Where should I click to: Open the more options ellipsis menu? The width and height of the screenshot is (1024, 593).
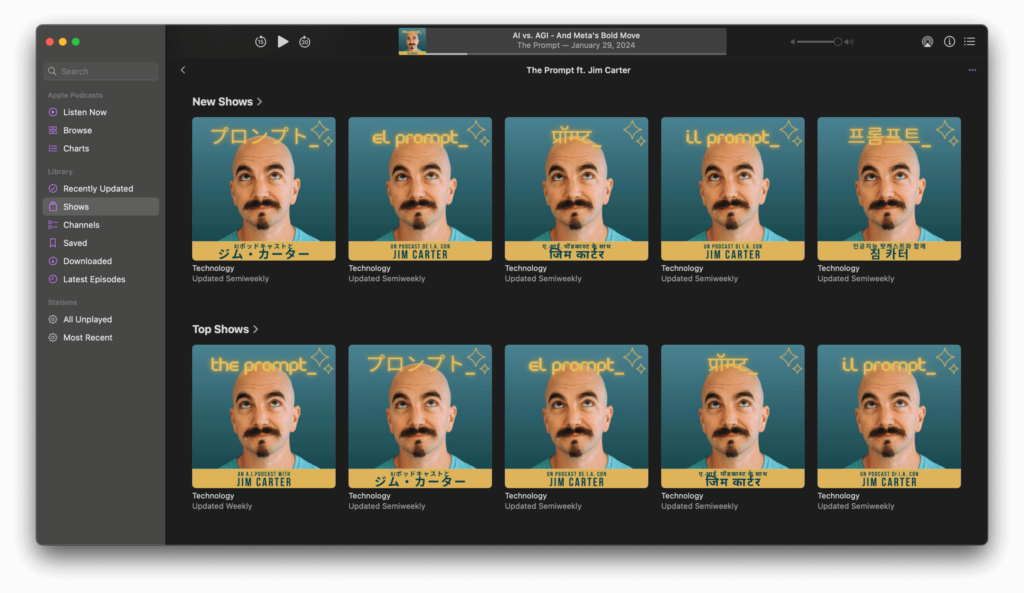tap(972, 70)
